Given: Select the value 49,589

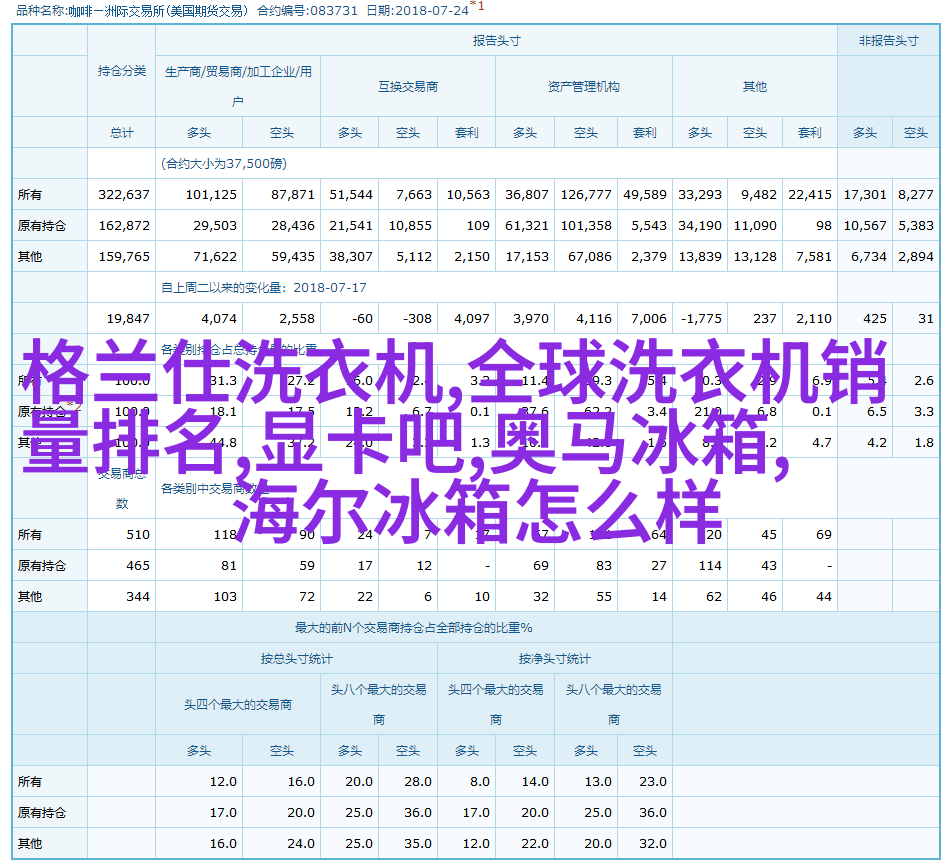Looking at the screenshot, I should 645,194.
